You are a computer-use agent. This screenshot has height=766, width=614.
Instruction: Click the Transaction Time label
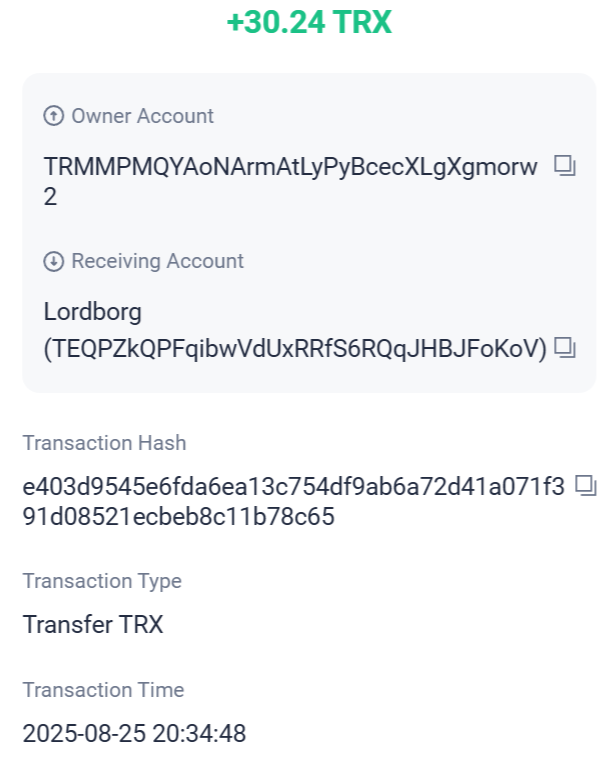[x=104, y=690]
